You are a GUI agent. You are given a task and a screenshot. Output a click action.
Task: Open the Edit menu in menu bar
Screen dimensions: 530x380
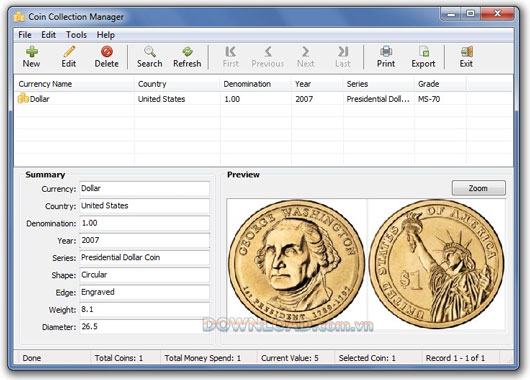click(x=48, y=35)
